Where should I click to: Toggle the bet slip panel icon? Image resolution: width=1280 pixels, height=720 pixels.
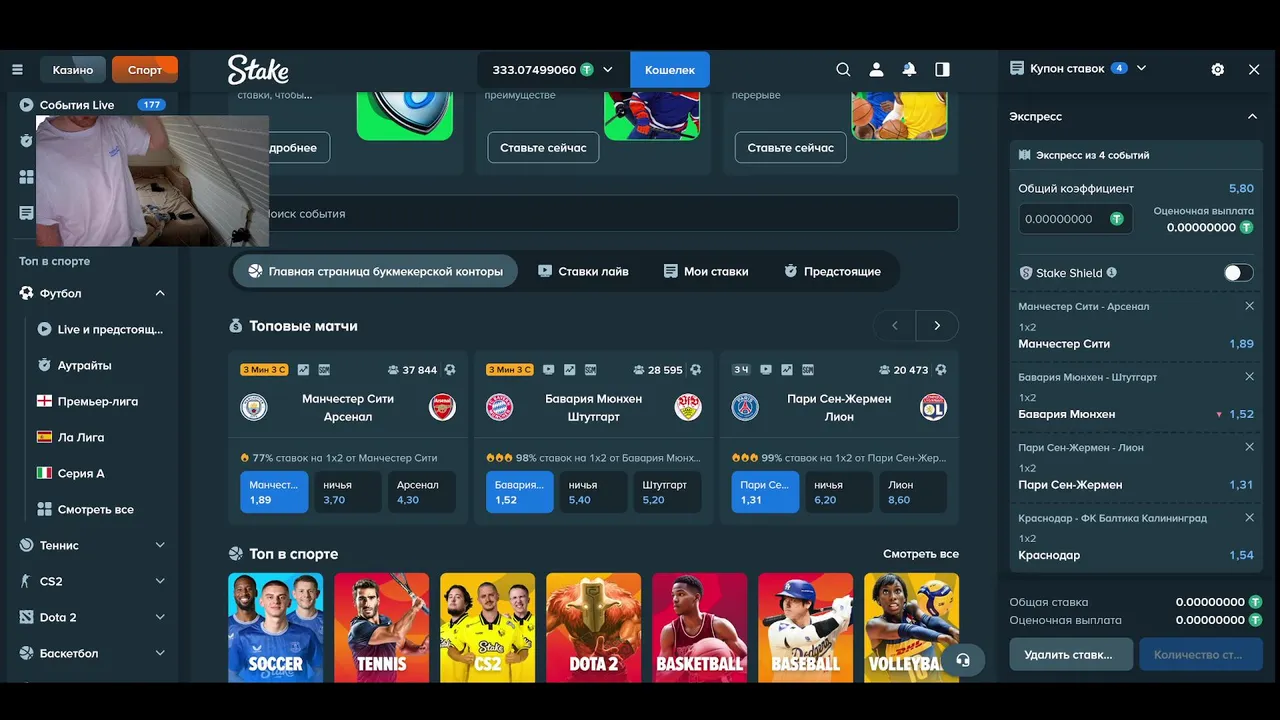[x=942, y=70]
